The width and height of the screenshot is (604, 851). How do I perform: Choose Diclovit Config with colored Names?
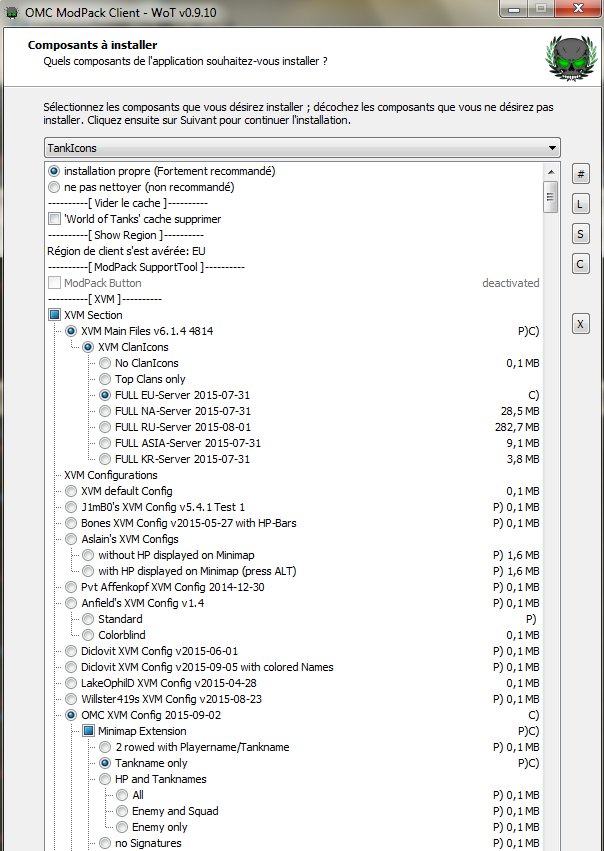tap(71, 667)
